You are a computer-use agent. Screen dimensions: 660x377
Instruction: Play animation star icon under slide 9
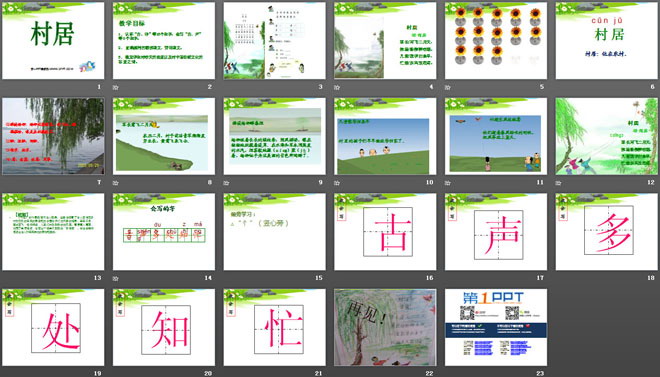coord(226,183)
